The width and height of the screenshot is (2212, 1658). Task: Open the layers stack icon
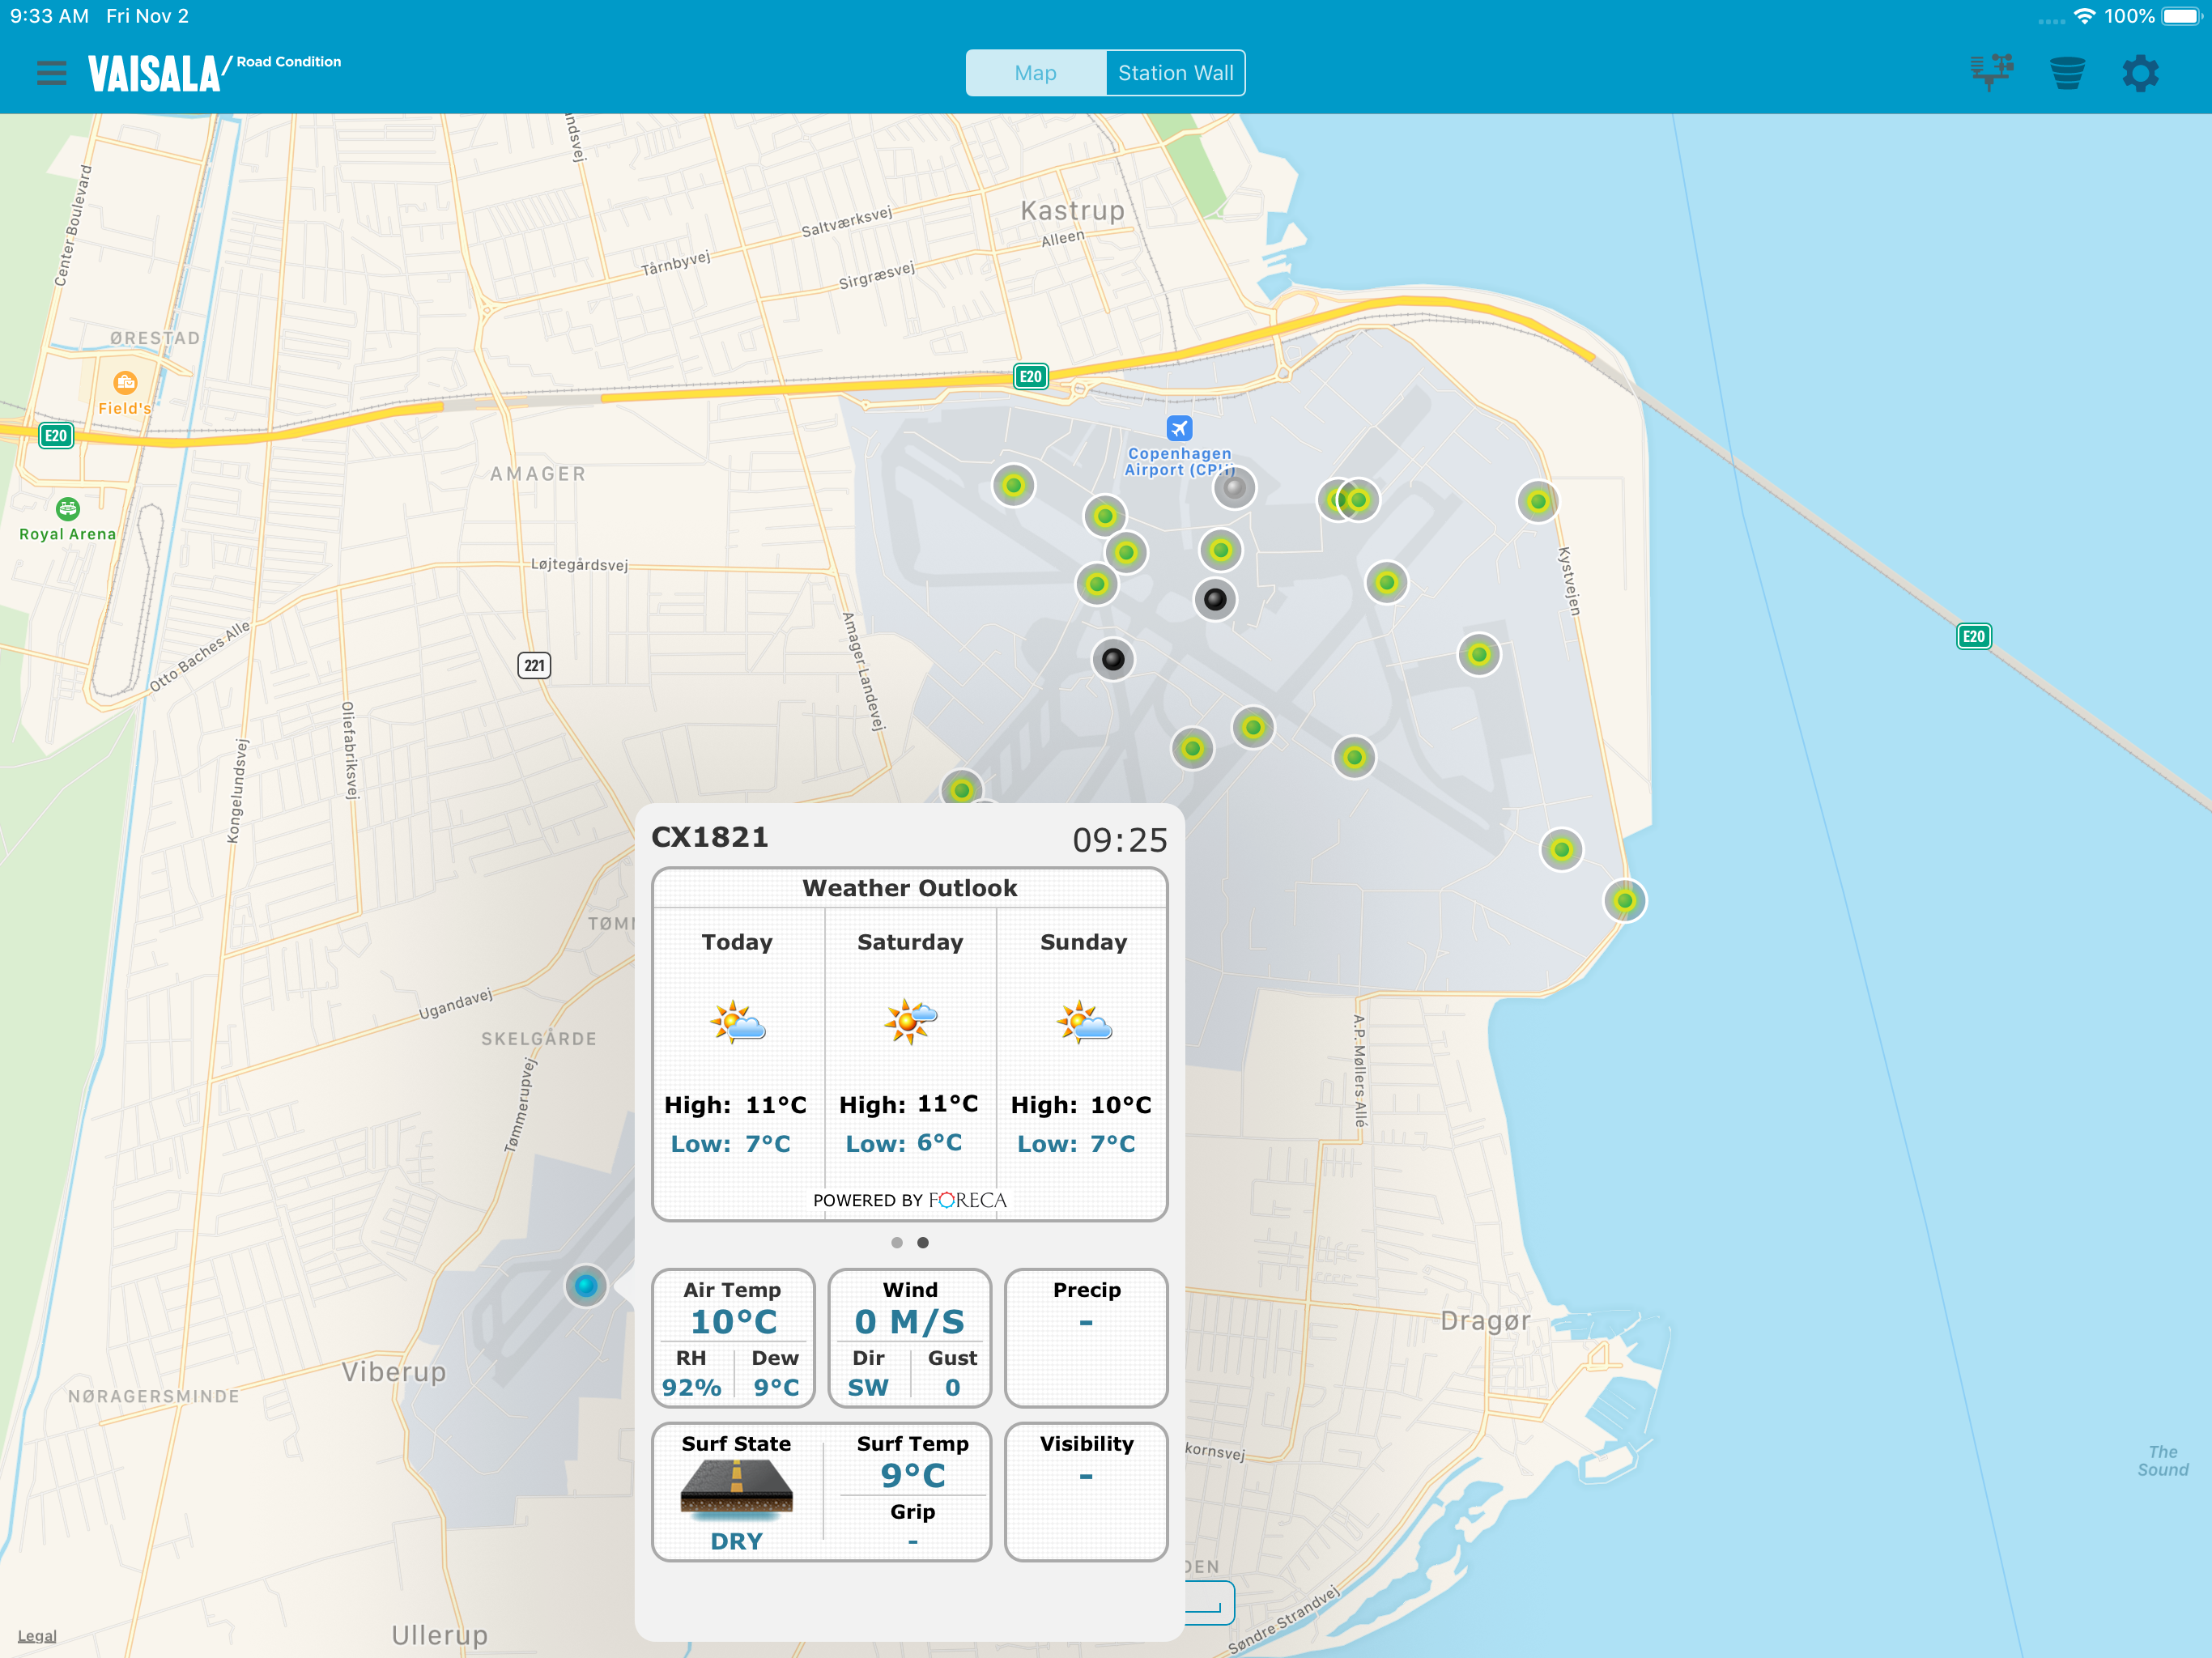[2066, 73]
